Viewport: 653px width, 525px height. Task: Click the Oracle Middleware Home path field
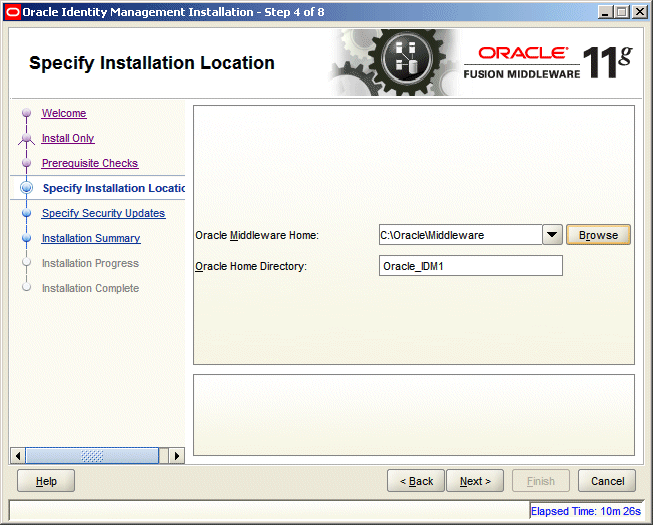(461, 235)
